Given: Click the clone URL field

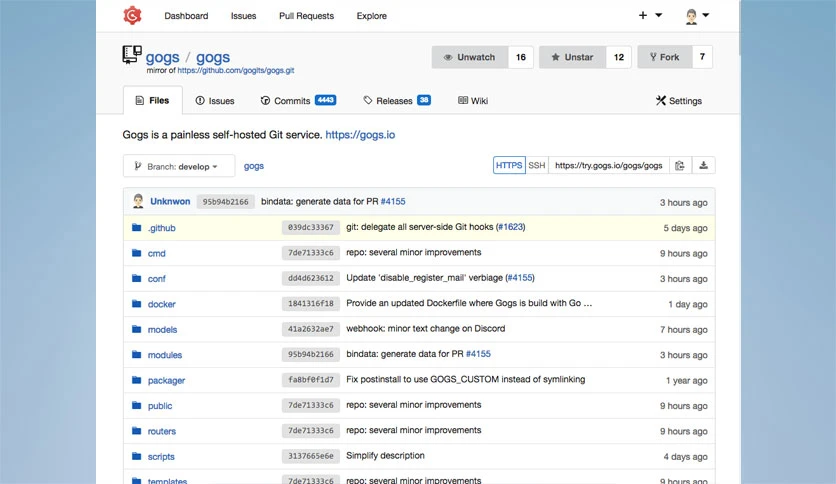Looking at the screenshot, I should click(608, 166).
